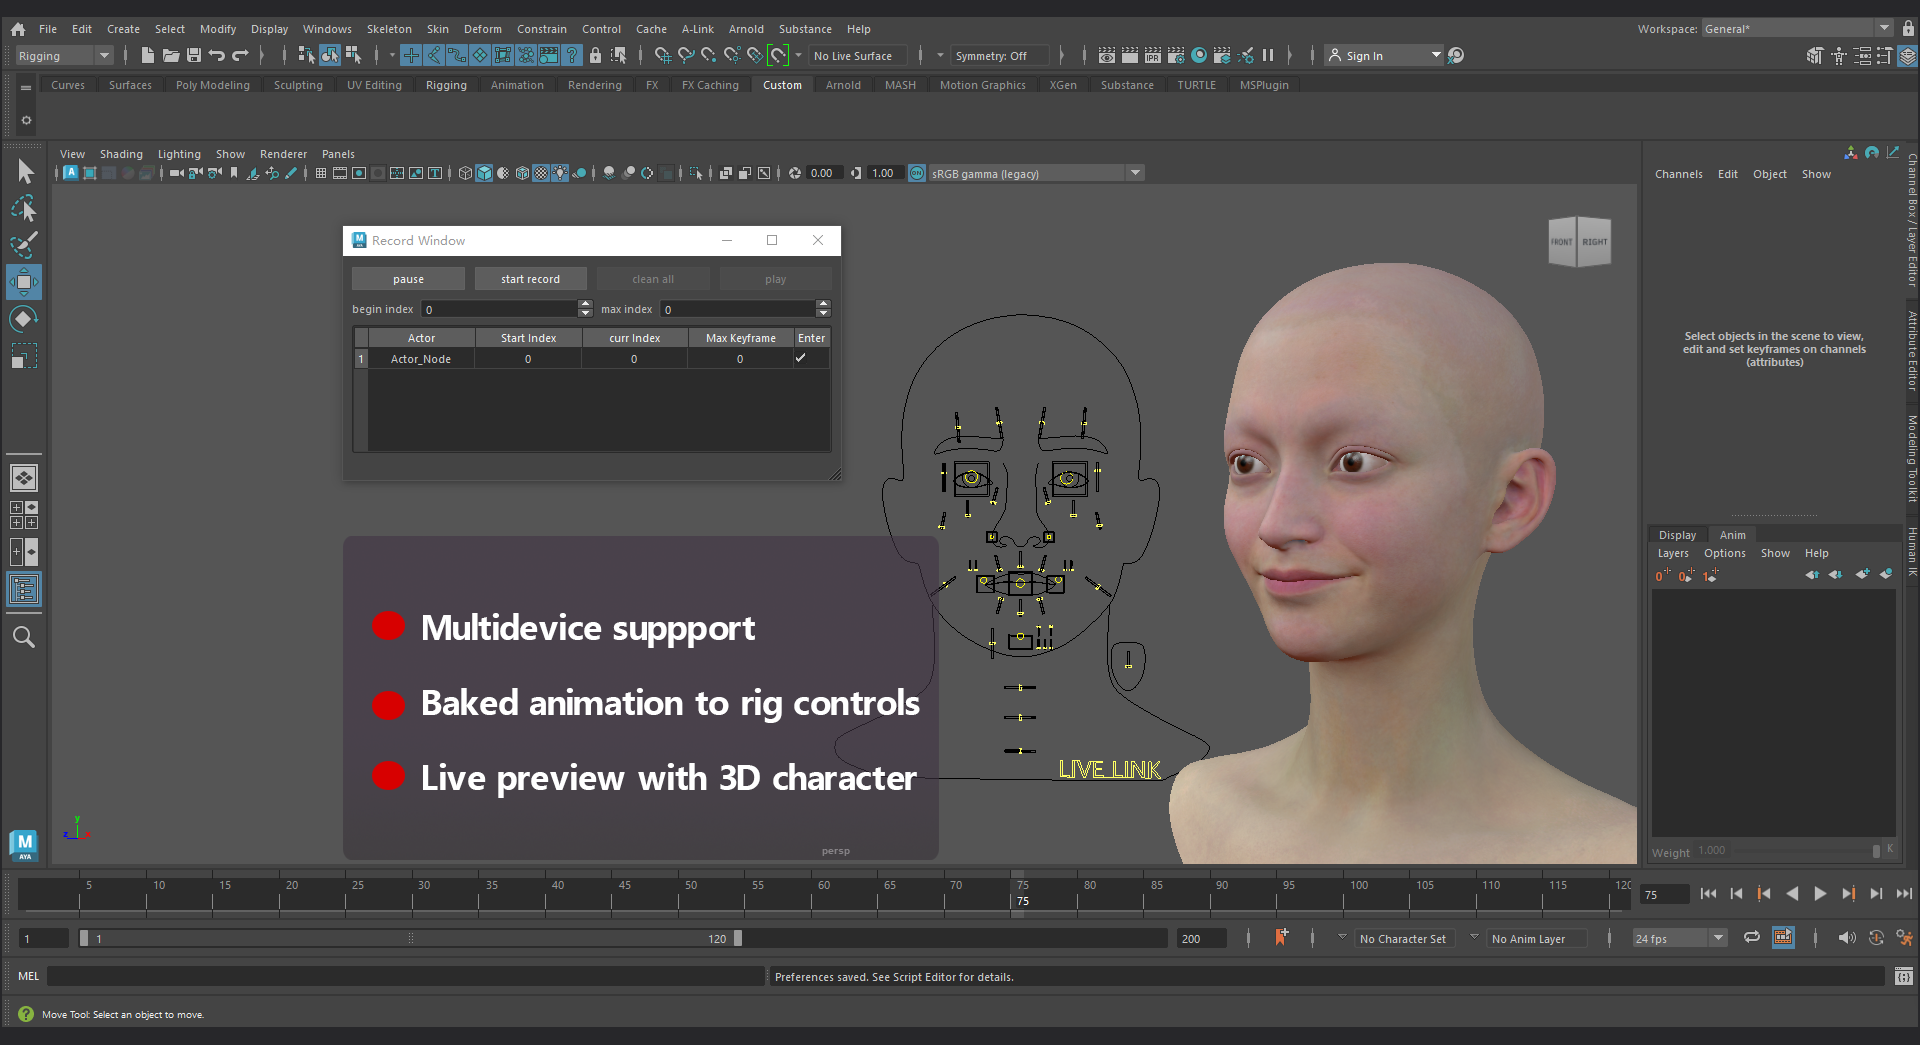The height and width of the screenshot is (1045, 1920).
Task: Expand the sRGB gamma color space dropdown
Action: click(x=1135, y=173)
